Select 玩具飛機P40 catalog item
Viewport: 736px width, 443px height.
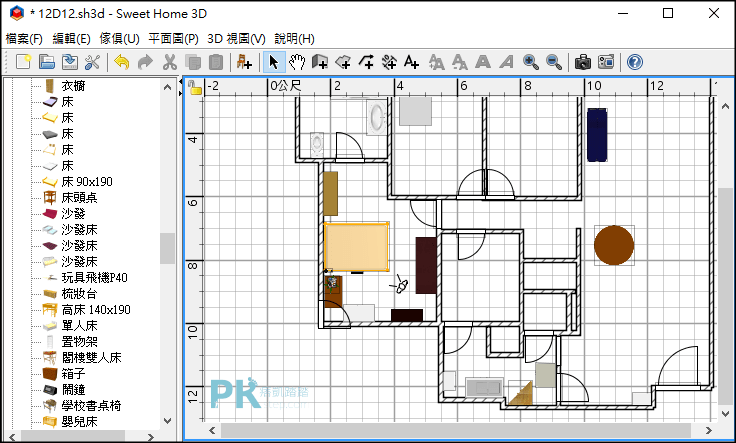94,277
